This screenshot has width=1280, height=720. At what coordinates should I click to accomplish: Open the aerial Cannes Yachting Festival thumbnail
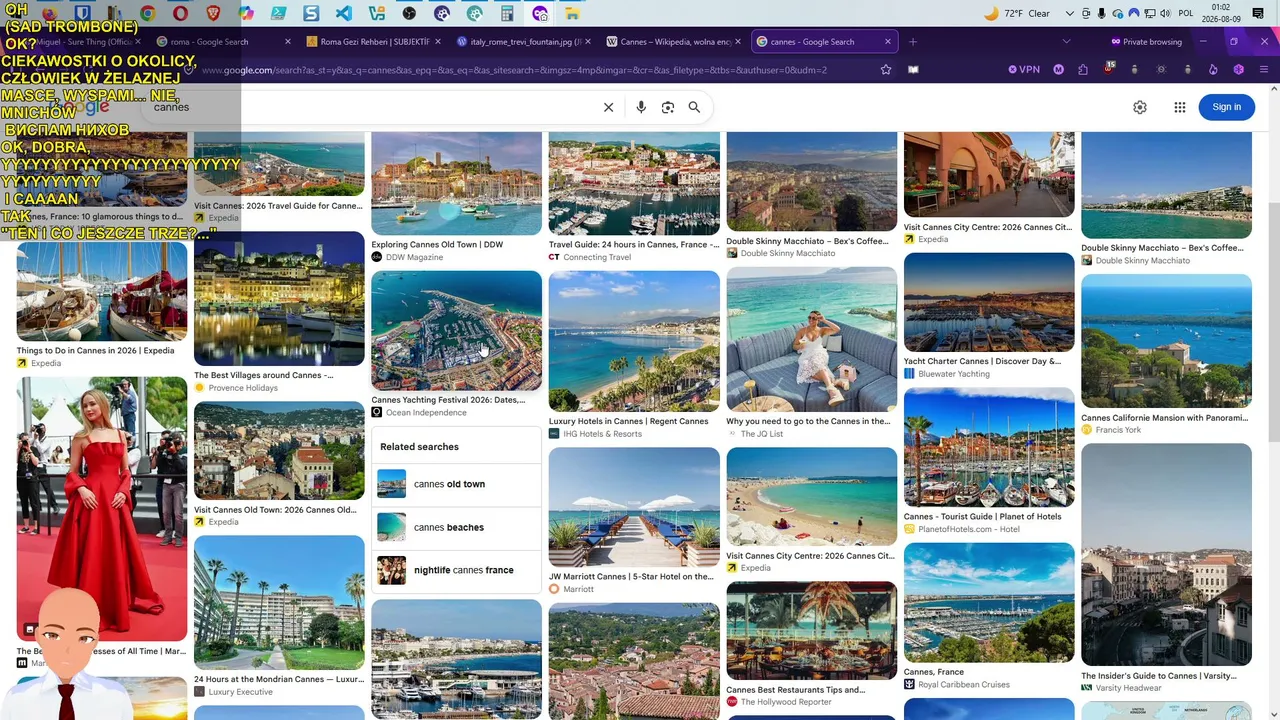tap(456, 330)
